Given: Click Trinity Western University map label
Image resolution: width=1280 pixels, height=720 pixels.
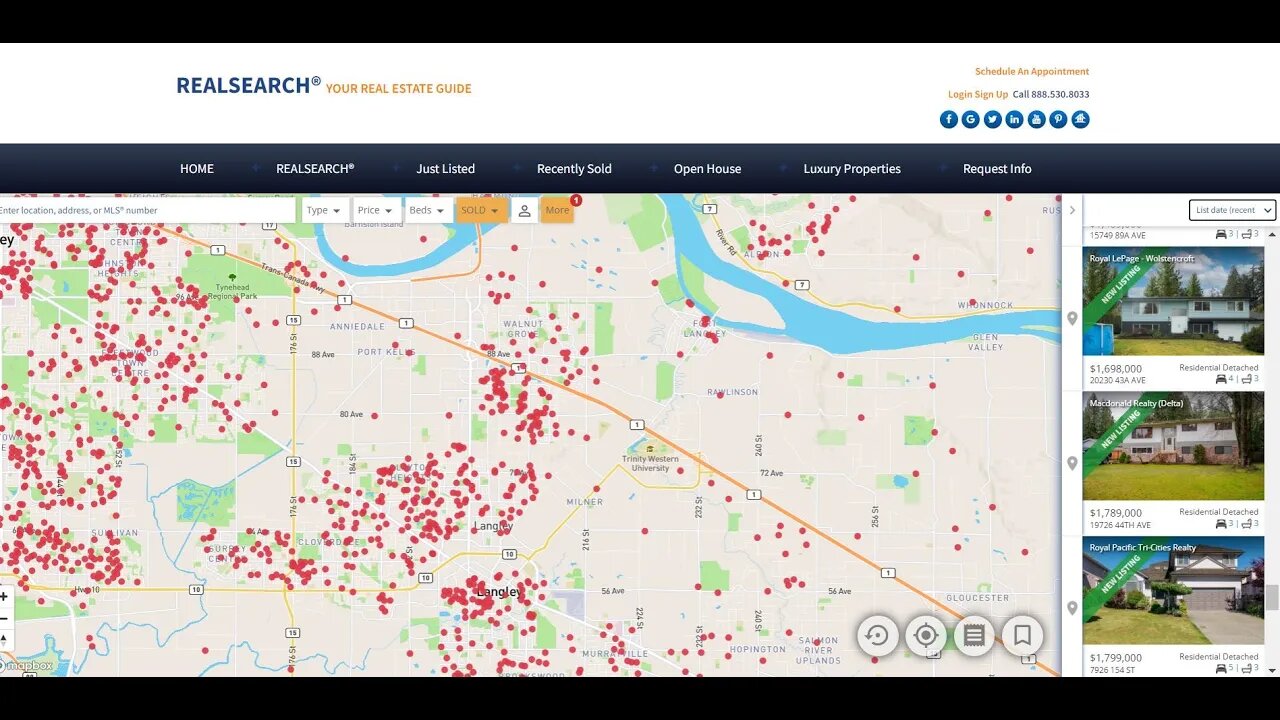Looking at the screenshot, I should point(650,463).
